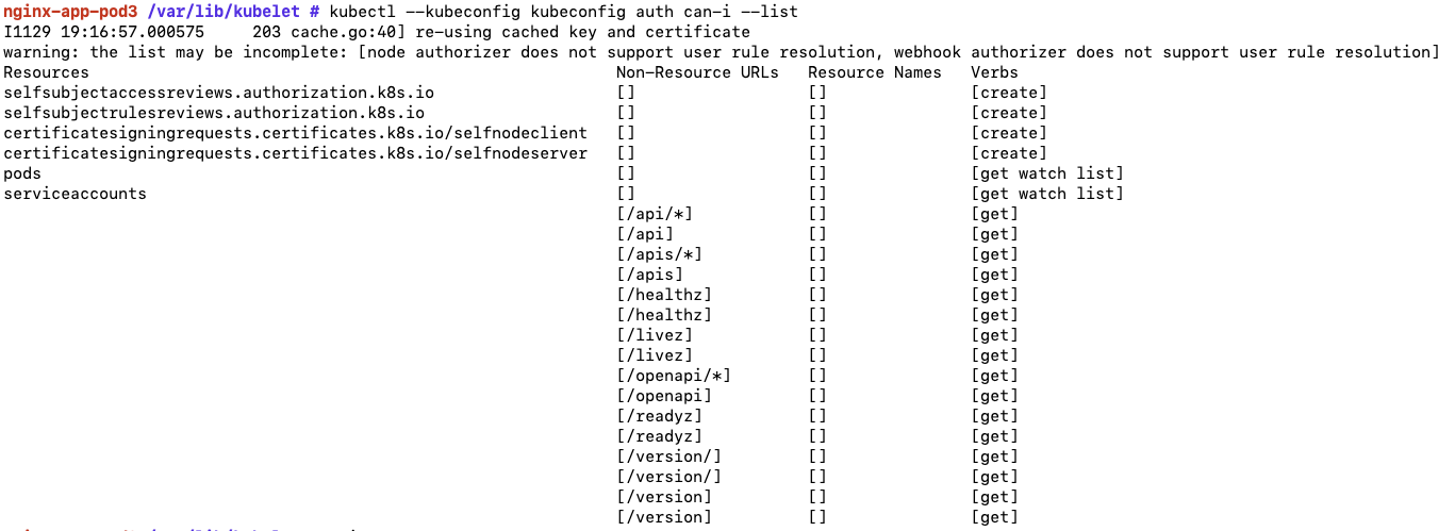Click the Resource Names column header
Image resolution: width=1456 pixels, height=532 pixels.
point(874,72)
